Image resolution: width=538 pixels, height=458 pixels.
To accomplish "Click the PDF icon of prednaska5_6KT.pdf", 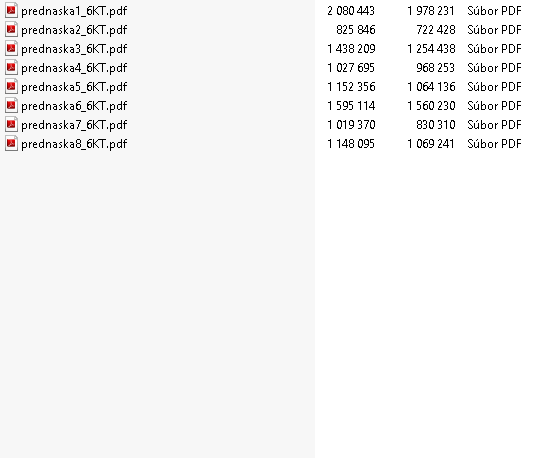I will coord(11,86).
